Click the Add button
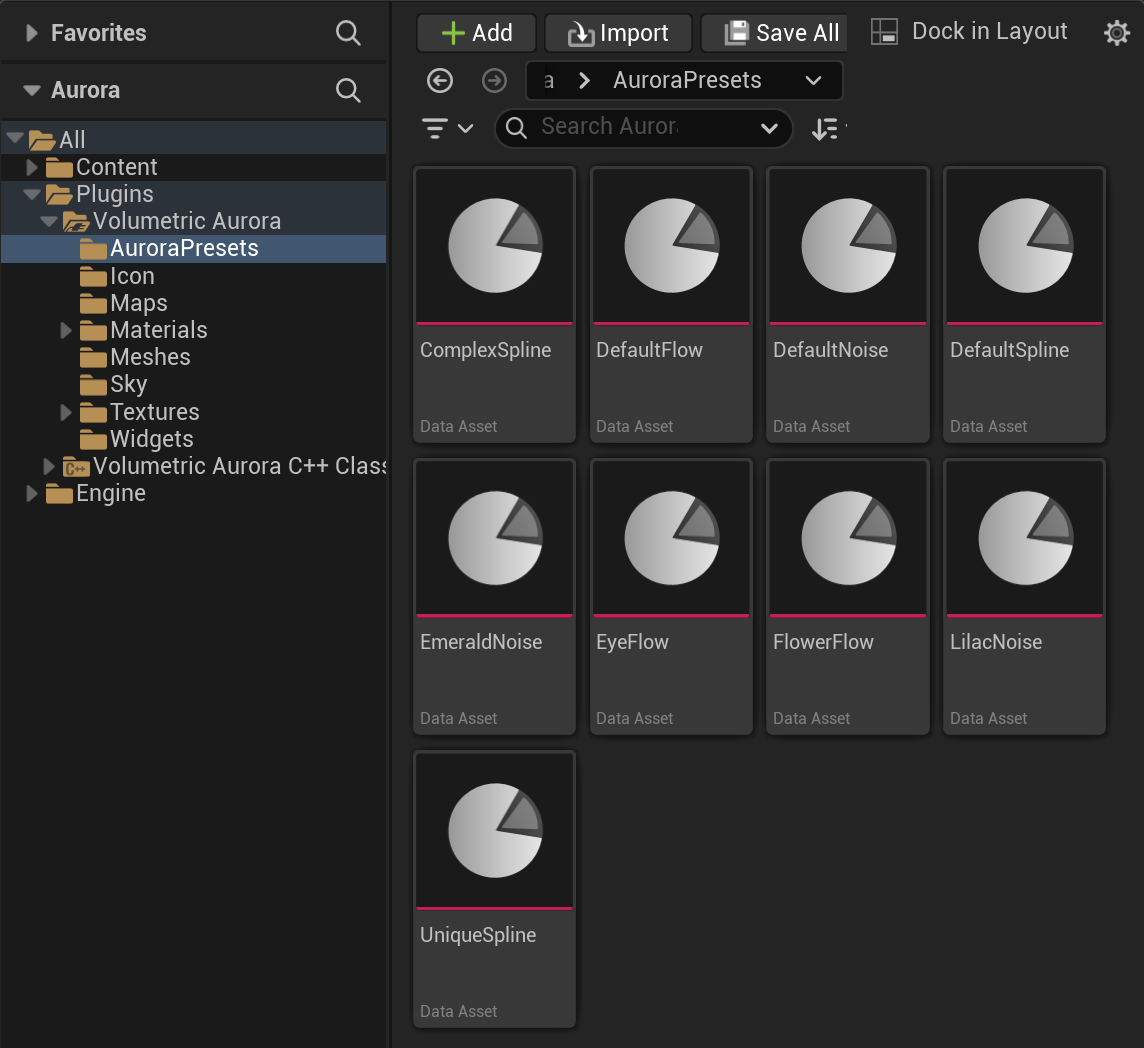The width and height of the screenshot is (1144, 1048). pyautogui.click(x=476, y=33)
